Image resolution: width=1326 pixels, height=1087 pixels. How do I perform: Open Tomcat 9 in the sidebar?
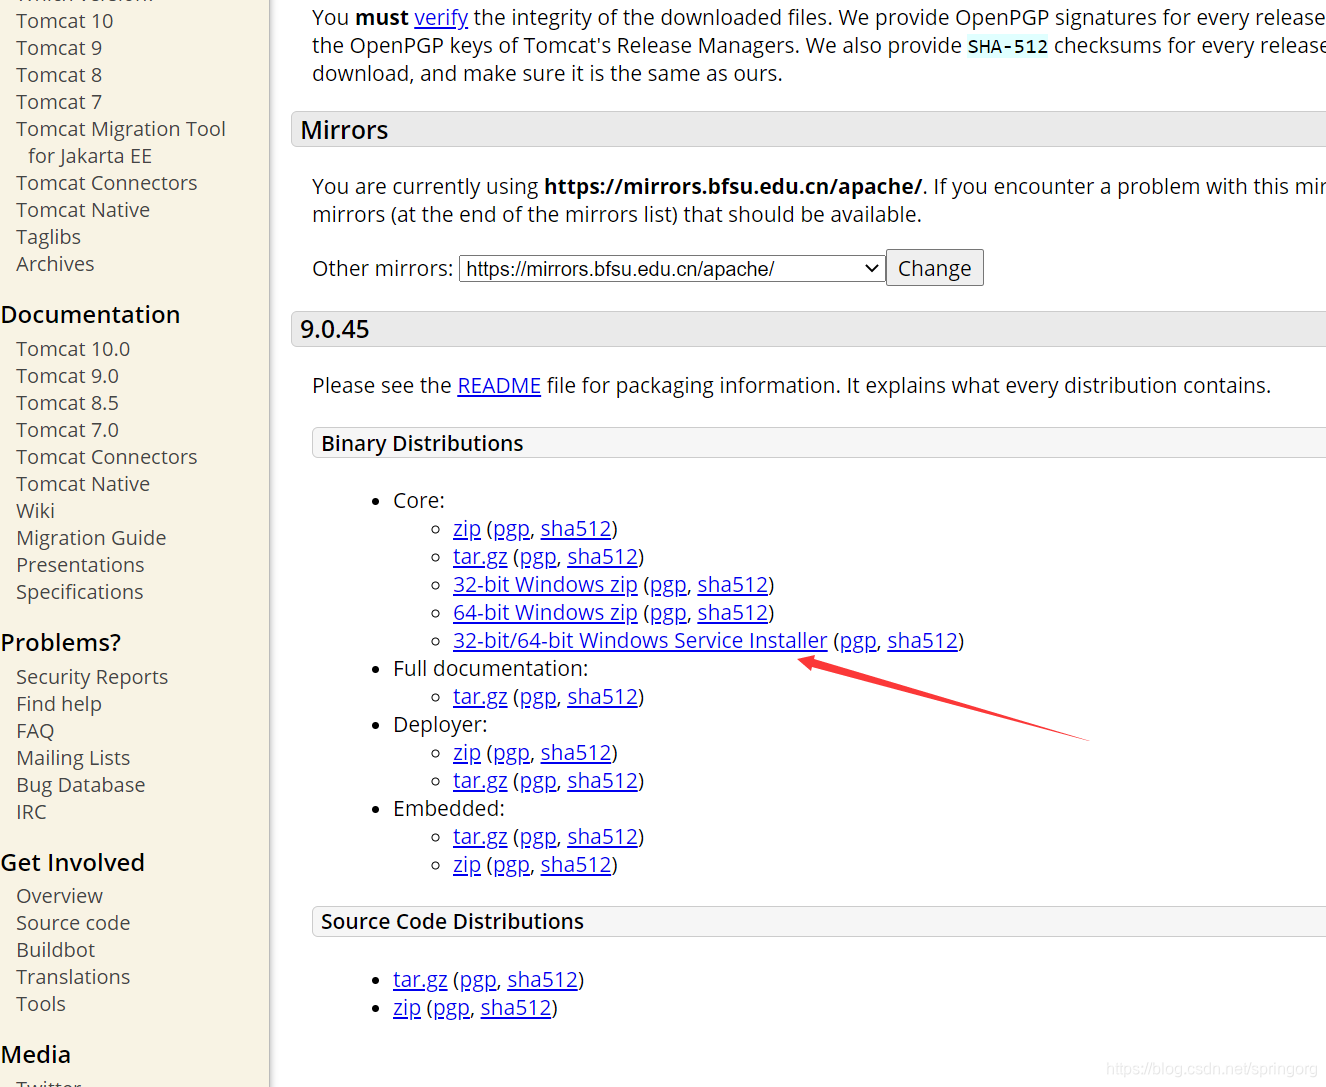pyautogui.click(x=59, y=48)
